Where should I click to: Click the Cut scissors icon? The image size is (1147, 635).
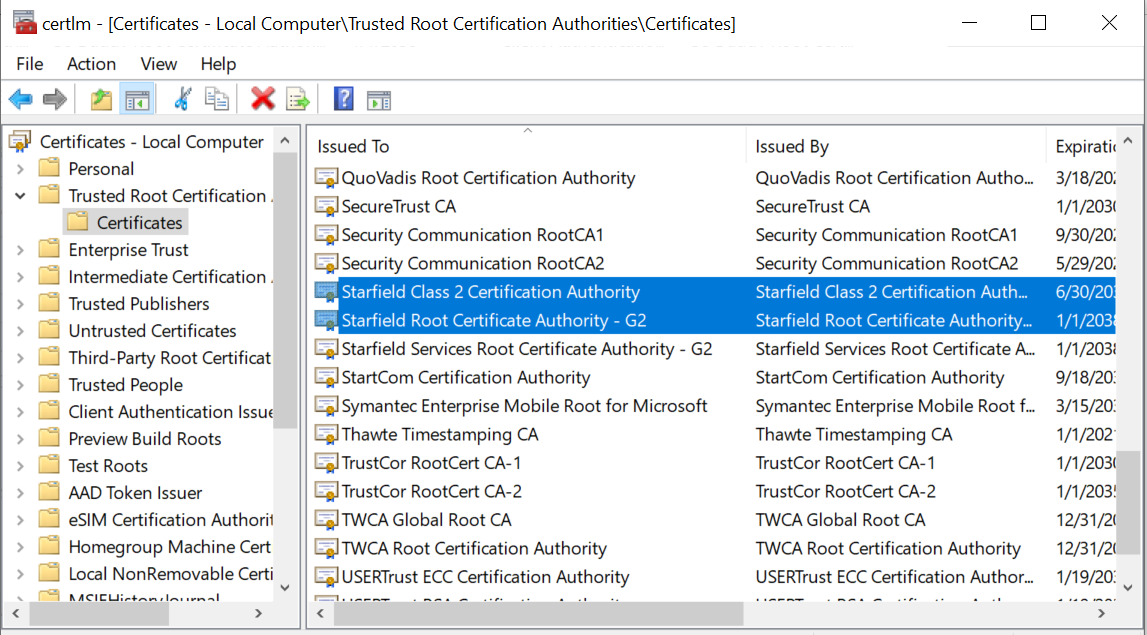(182, 99)
